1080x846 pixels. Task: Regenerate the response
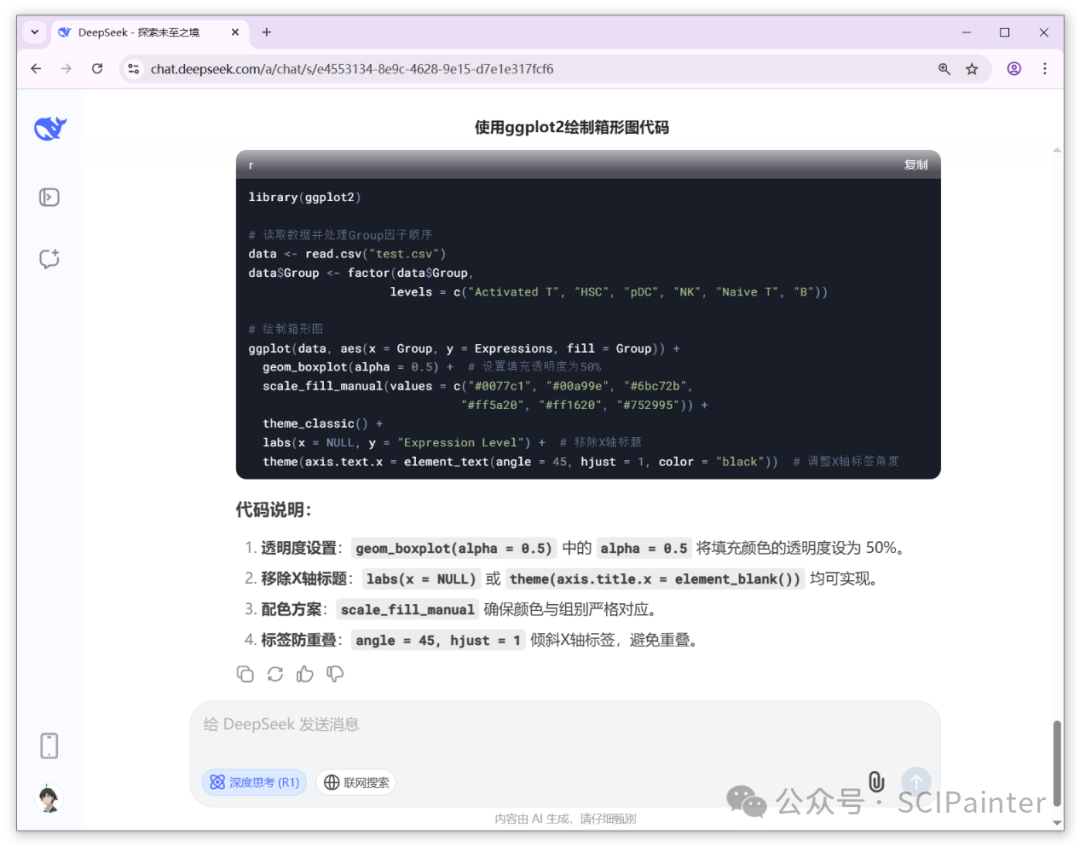276,674
